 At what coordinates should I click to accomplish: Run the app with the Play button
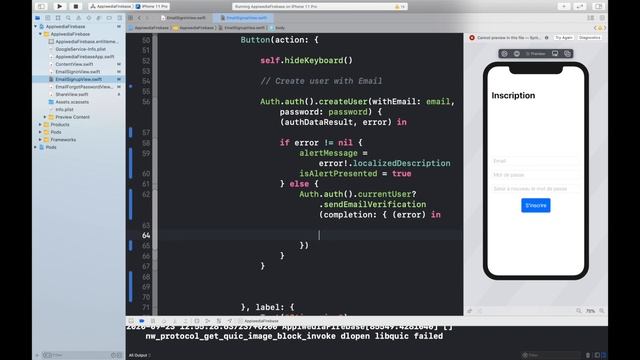pos(60,6)
